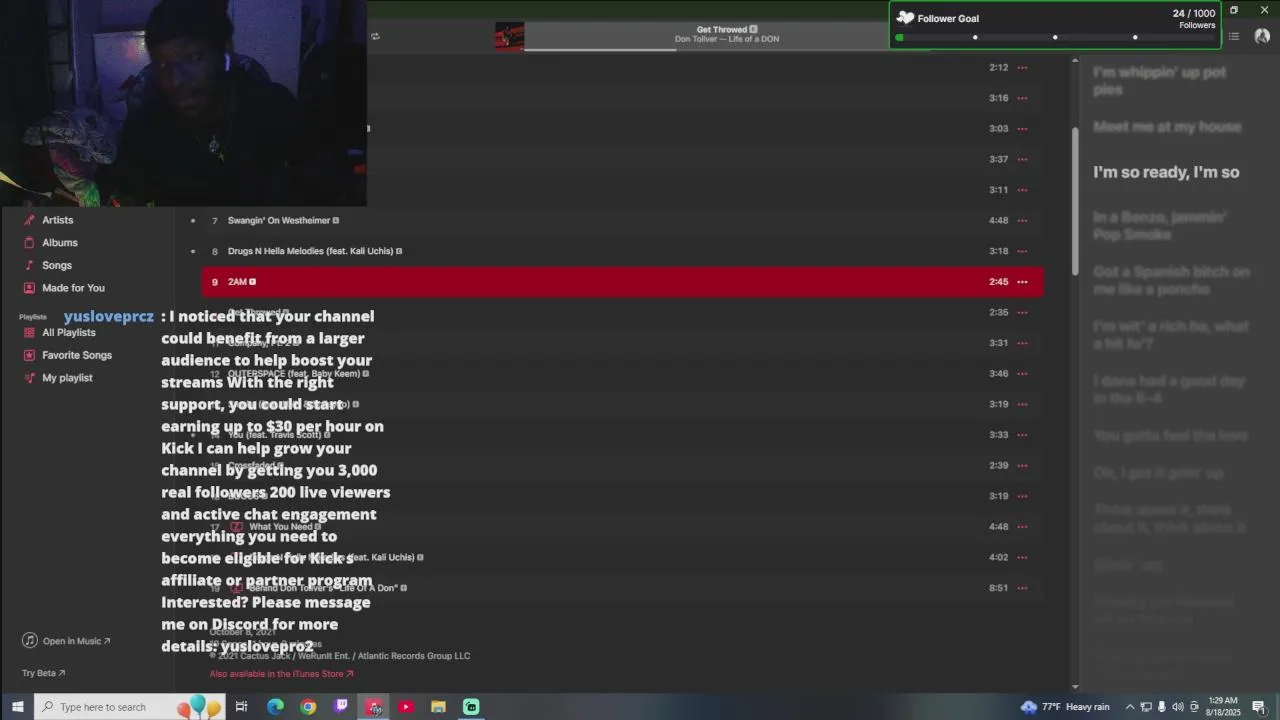Open Microsoft Edge from taskbar
Image resolution: width=1280 pixels, height=720 pixels.
pos(275,707)
